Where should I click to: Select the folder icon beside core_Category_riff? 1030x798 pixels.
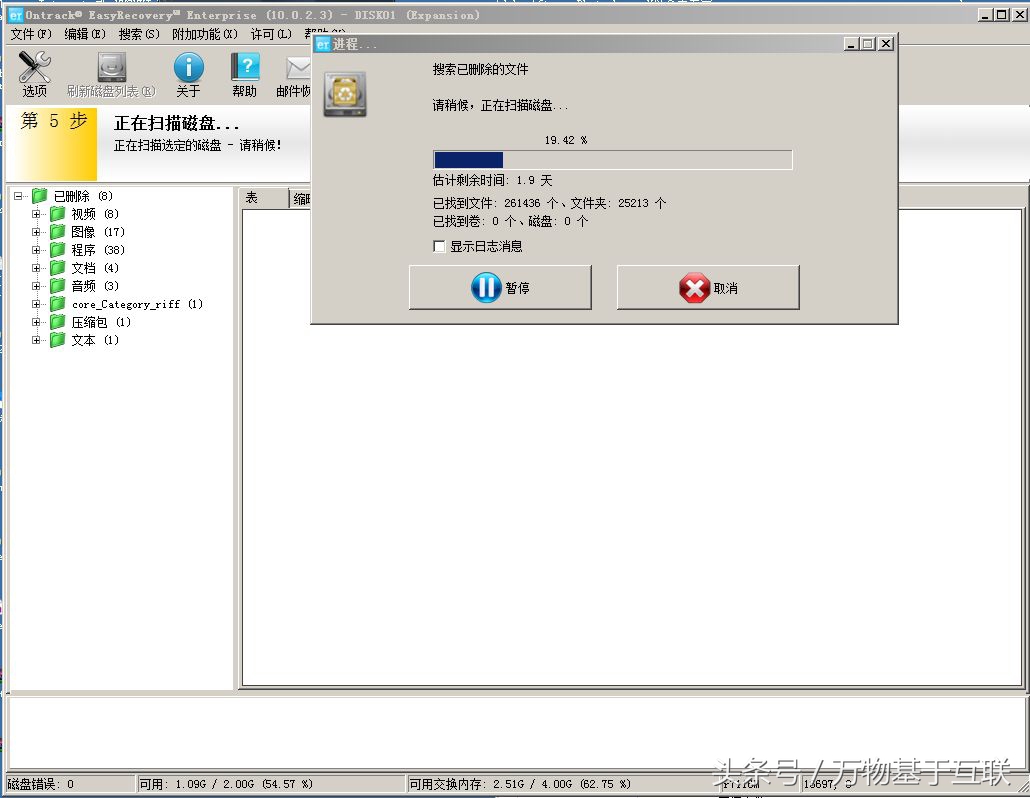(x=58, y=304)
